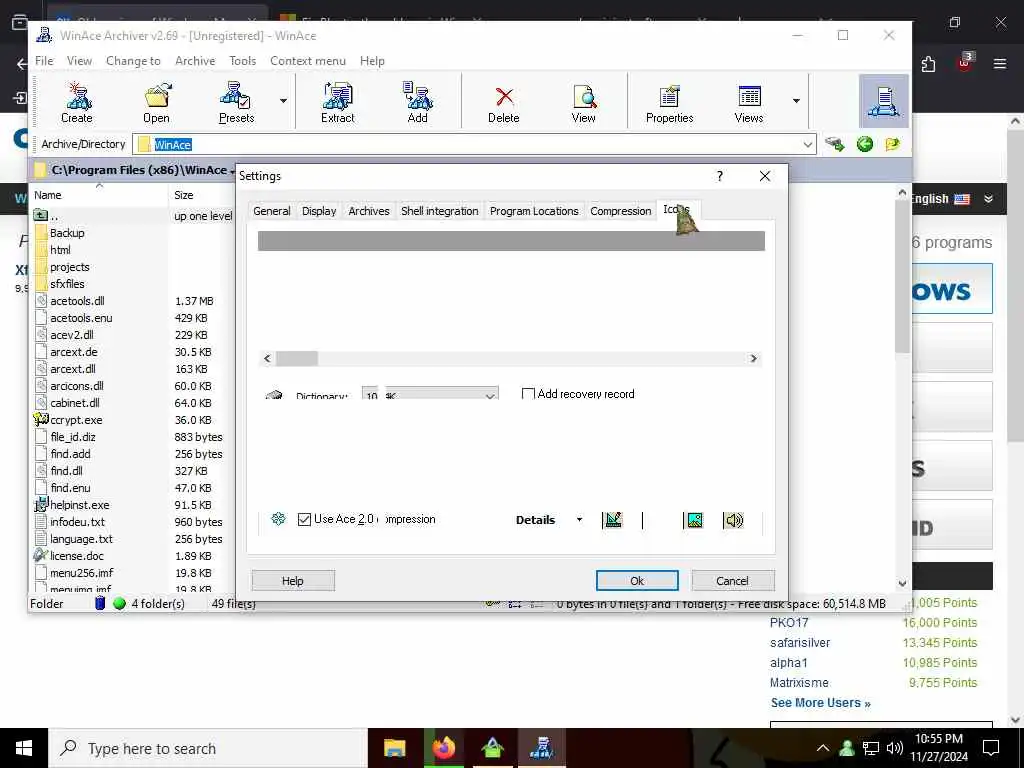The height and width of the screenshot is (768, 1024).
Task: Open the Archive/Directory address dropdown
Action: [x=808, y=144]
